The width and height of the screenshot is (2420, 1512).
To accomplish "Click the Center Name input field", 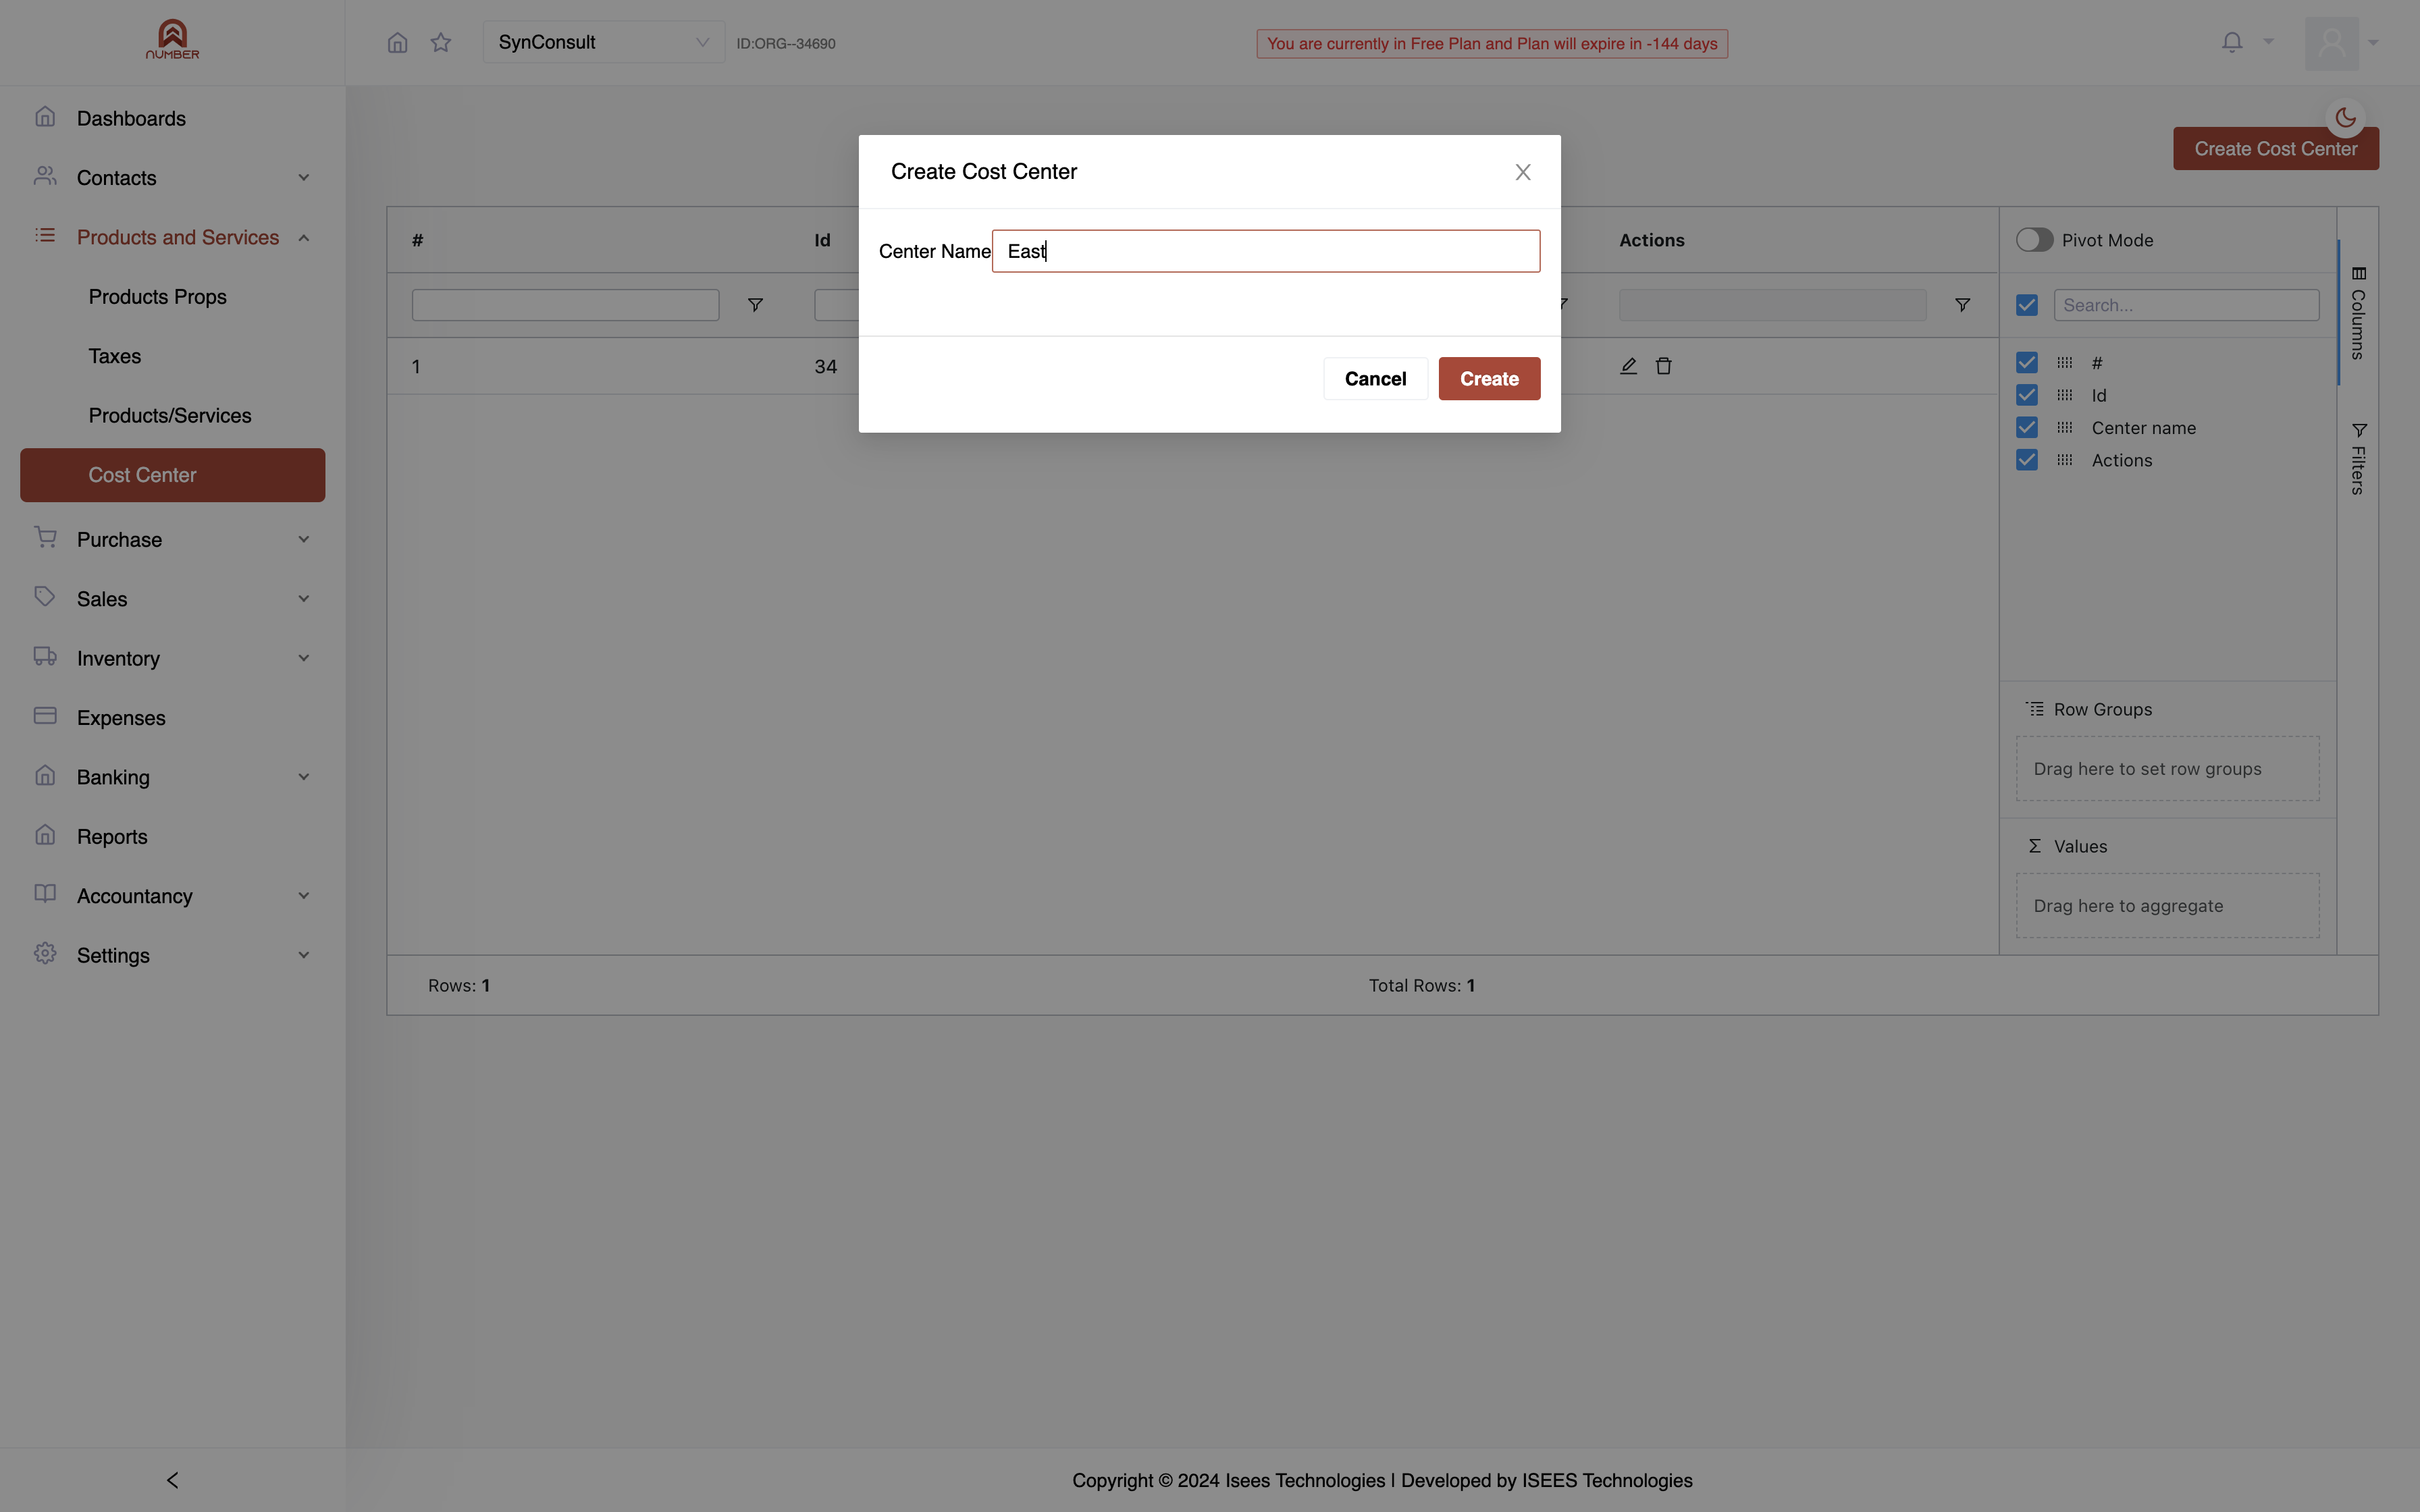I will [1265, 251].
